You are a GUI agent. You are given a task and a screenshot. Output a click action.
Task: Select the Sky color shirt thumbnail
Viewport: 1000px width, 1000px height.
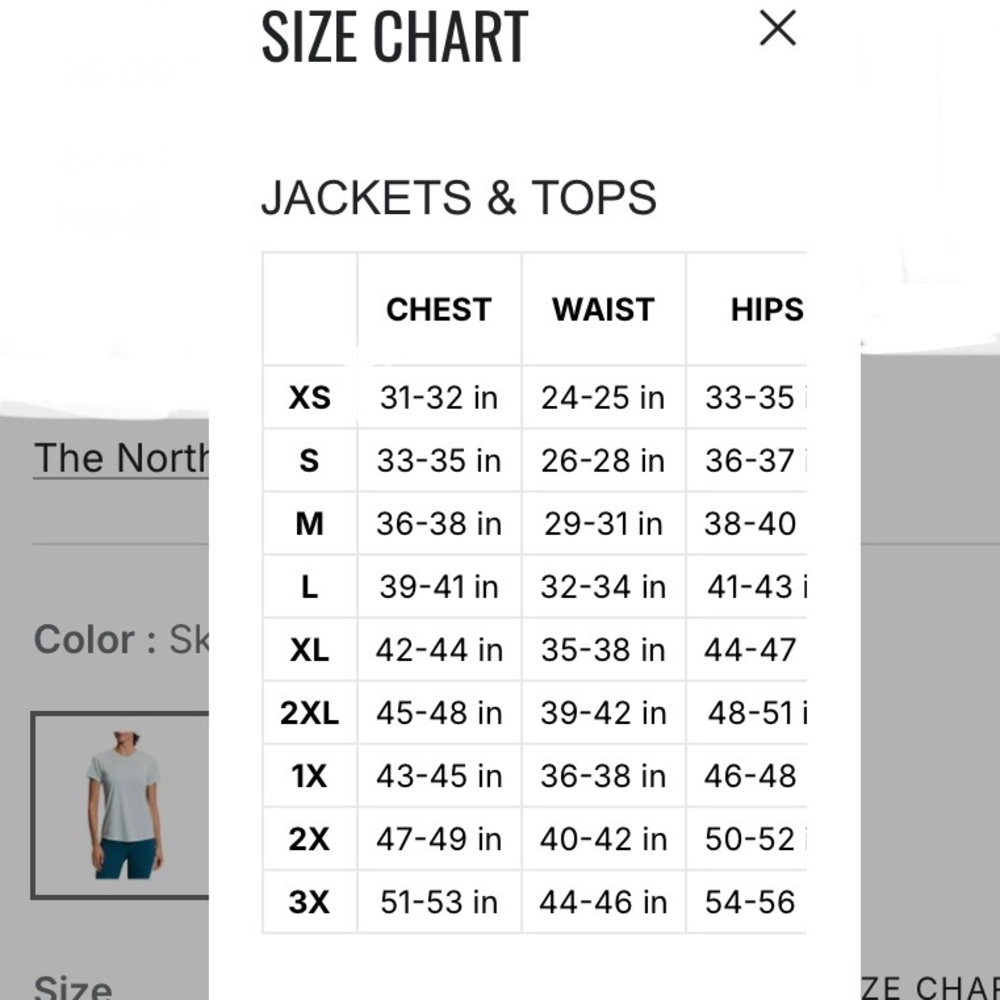coord(121,805)
